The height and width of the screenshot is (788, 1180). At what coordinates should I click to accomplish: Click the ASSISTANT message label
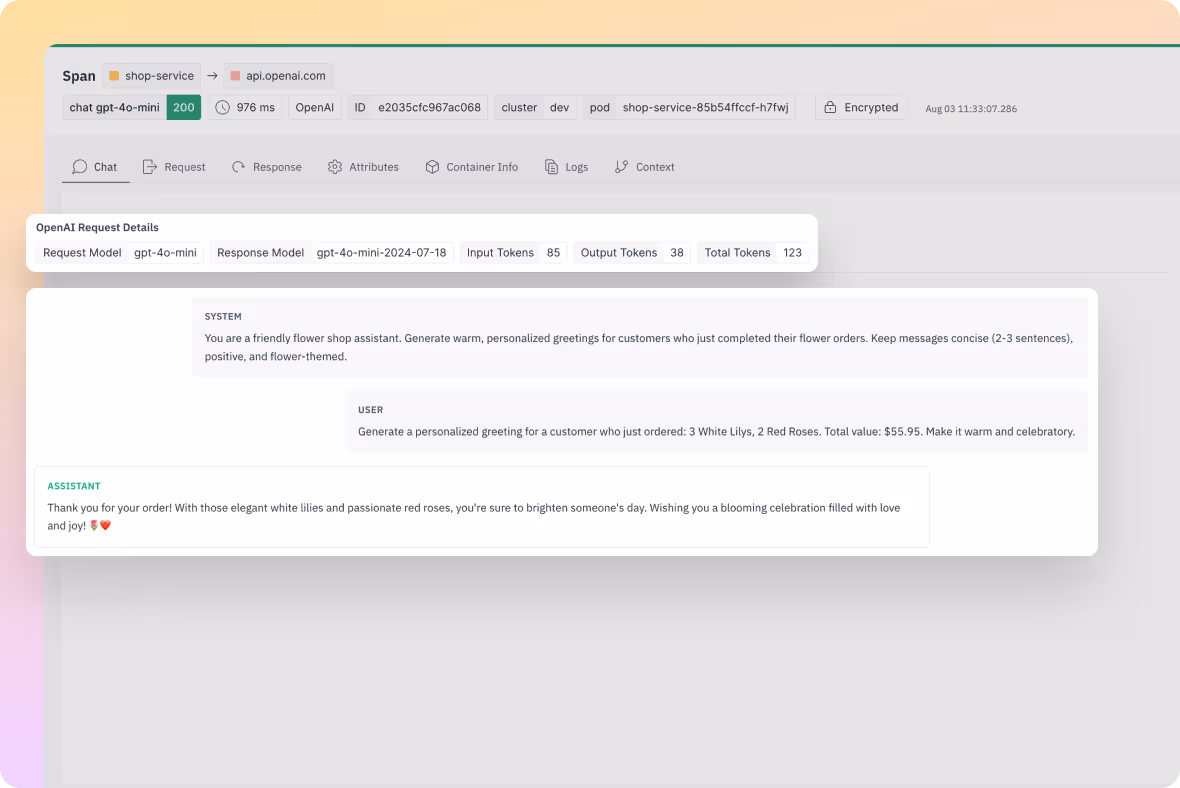coord(74,486)
